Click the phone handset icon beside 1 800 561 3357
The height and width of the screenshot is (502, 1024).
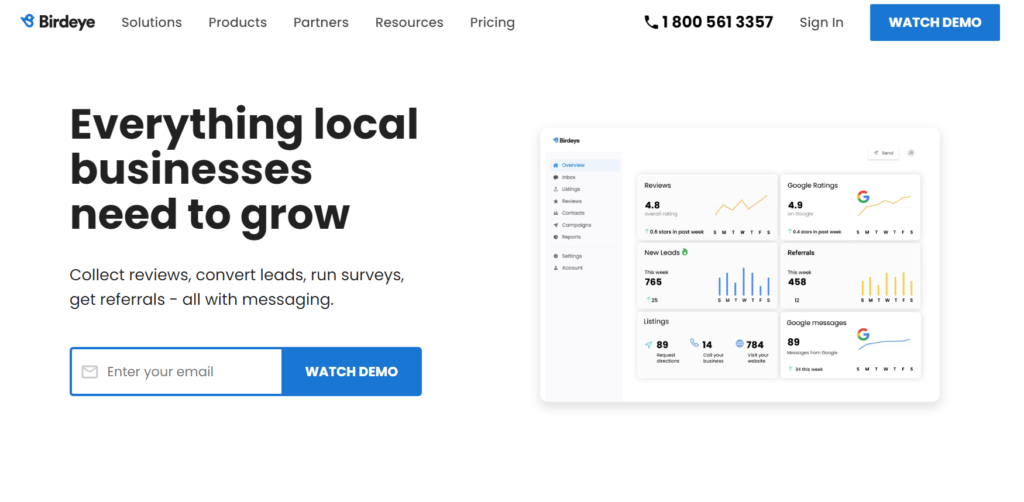[x=651, y=22]
